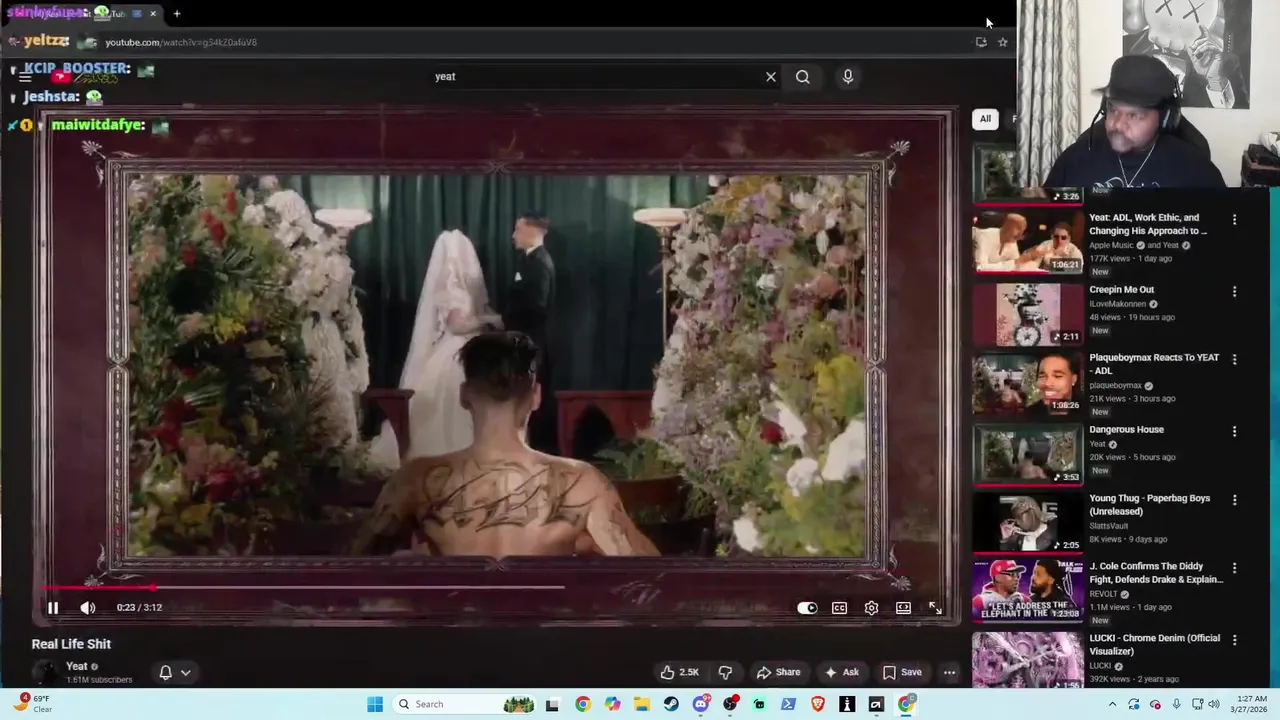This screenshot has width=1280, height=720.
Task: Seek along the video progress bar
Action: point(497,588)
